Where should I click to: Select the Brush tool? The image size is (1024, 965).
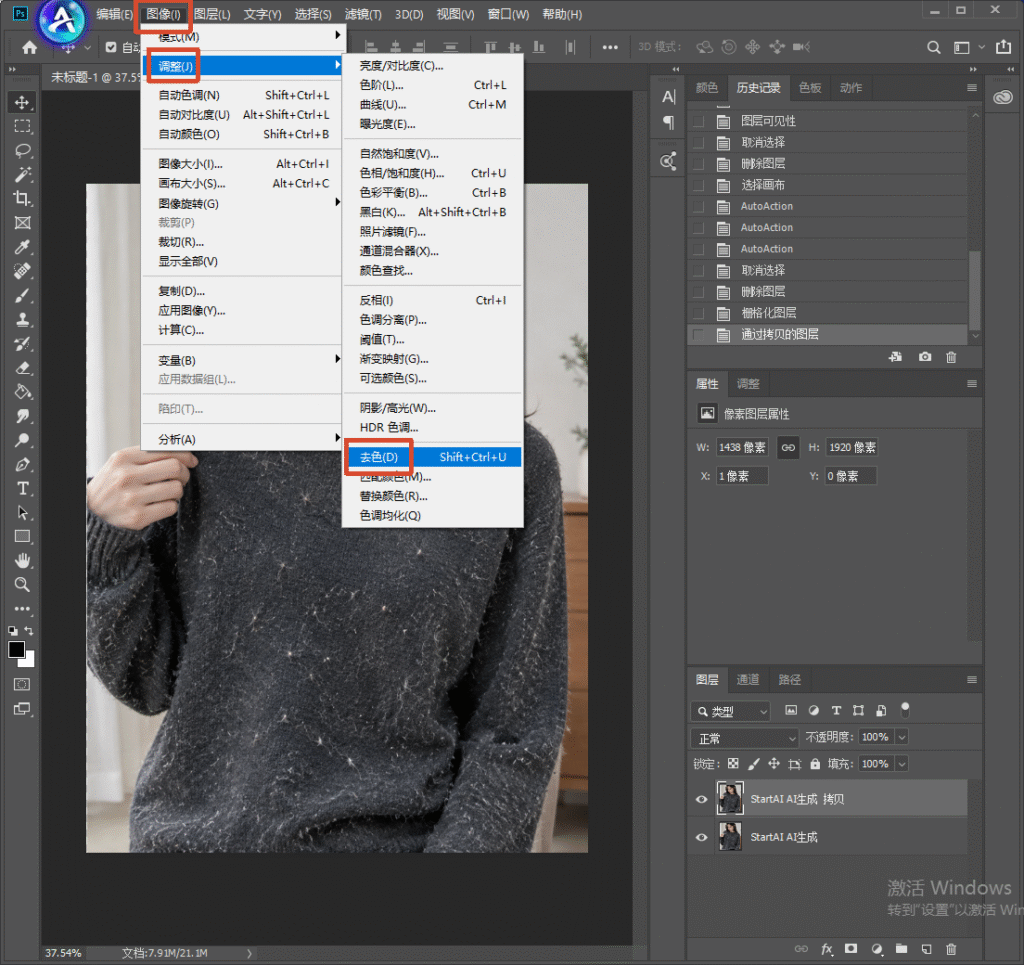(22, 295)
